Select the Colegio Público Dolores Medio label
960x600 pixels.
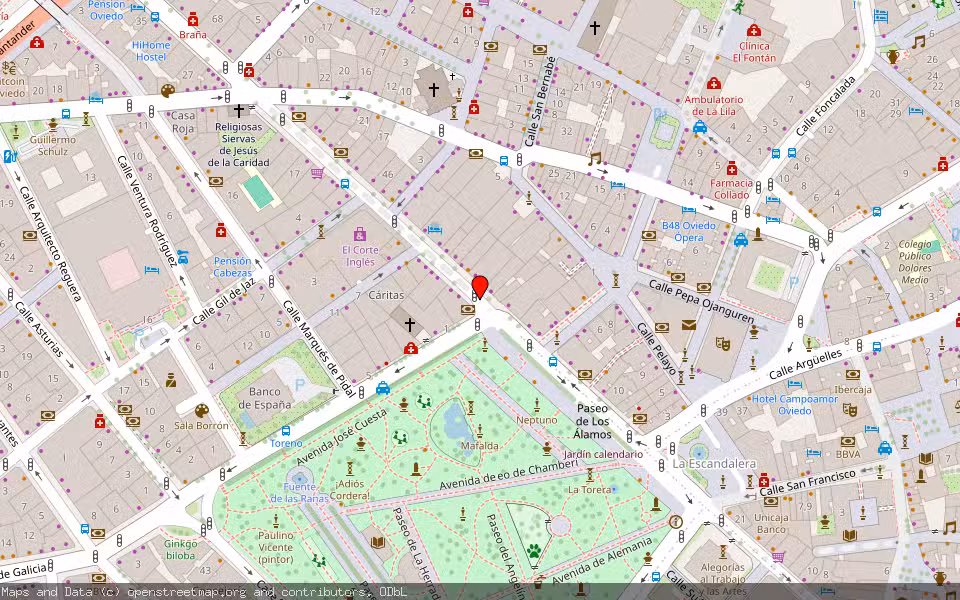coord(915,261)
